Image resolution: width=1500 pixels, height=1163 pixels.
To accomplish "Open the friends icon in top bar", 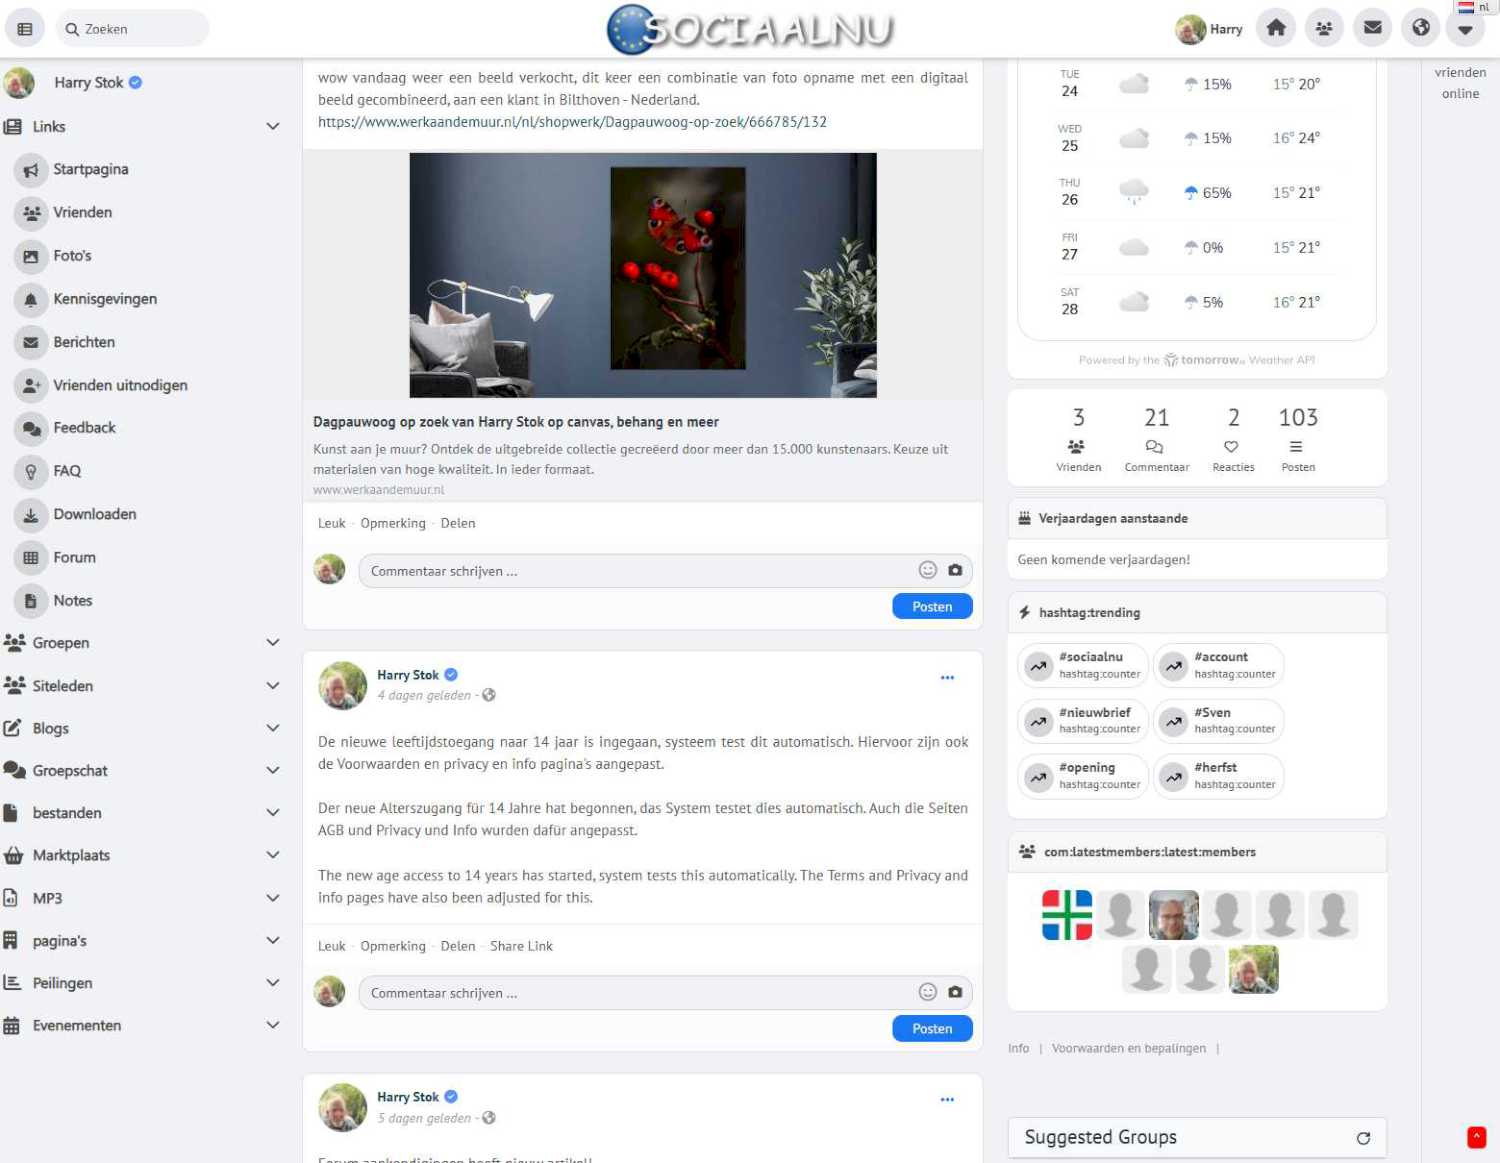I will point(1324,28).
